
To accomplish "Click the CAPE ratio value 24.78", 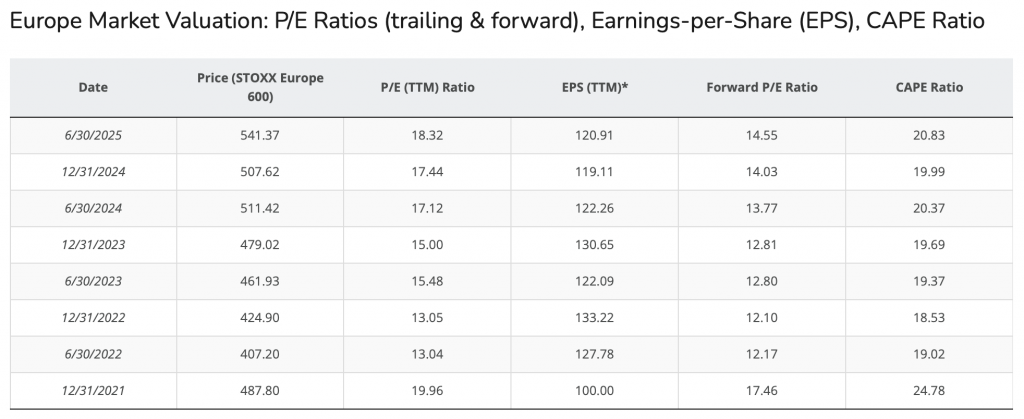I will (x=929, y=391).
